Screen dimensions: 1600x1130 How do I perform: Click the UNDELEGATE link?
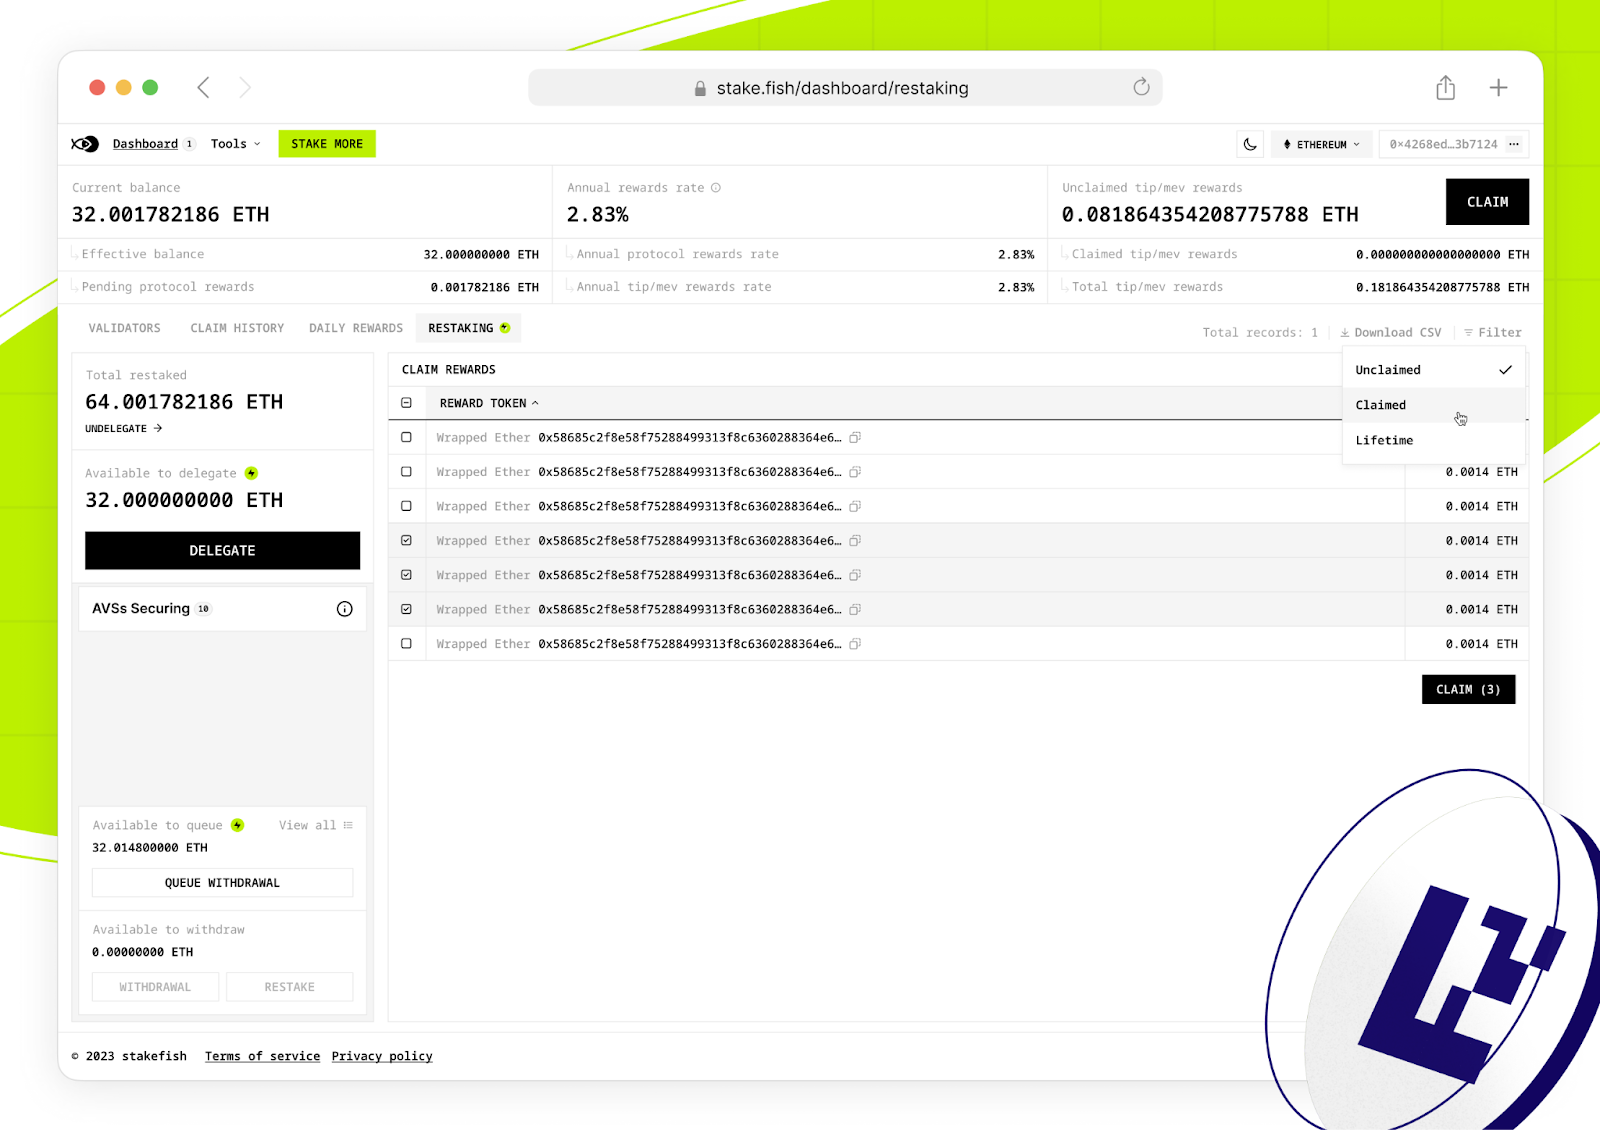[x=124, y=429]
